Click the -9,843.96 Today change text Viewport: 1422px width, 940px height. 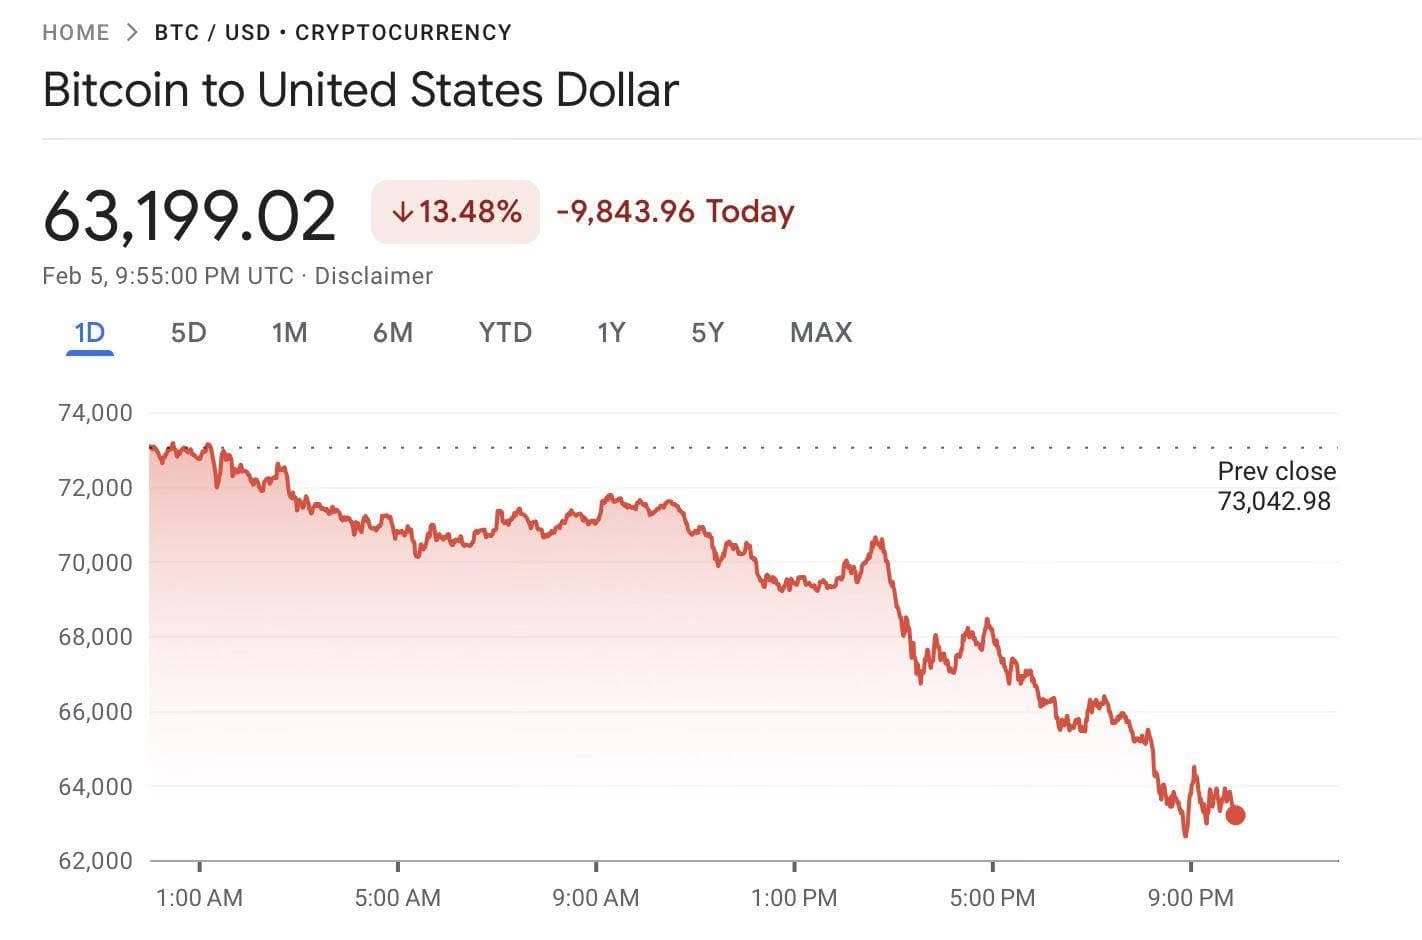coord(675,212)
